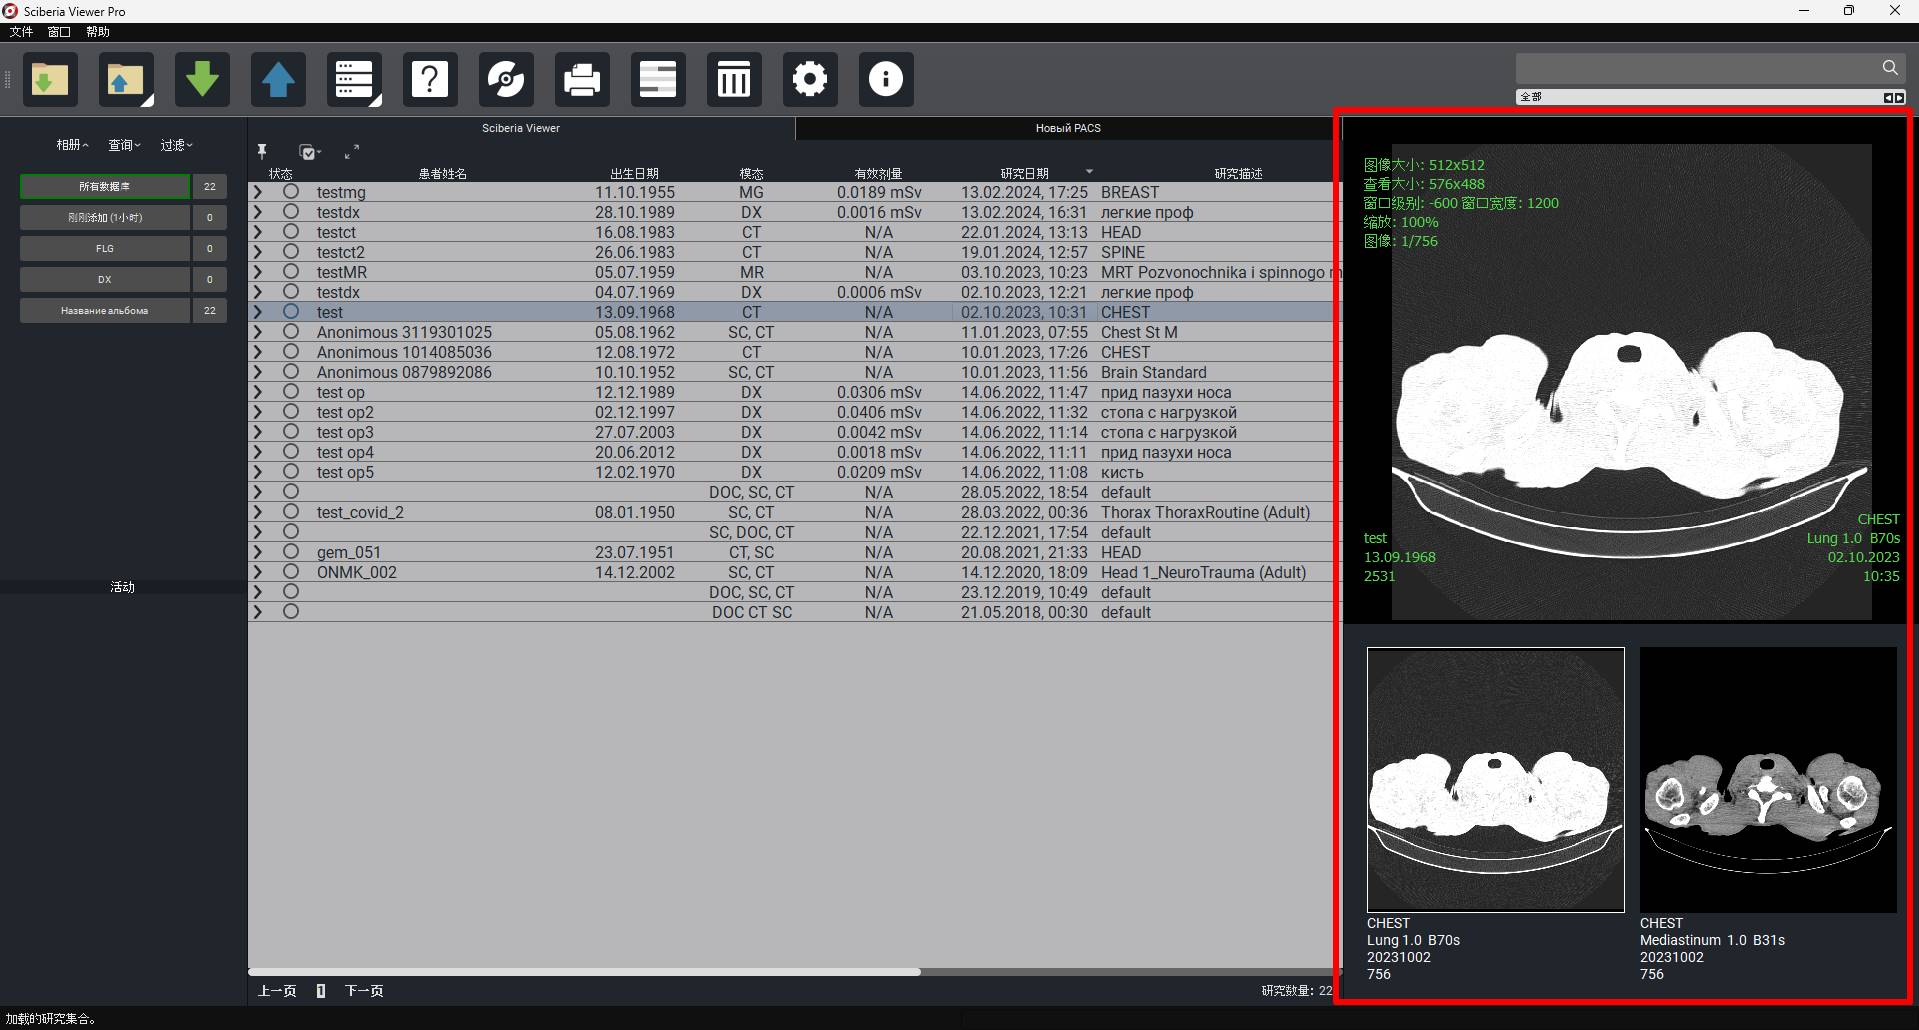The width and height of the screenshot is (1919, 1030).
Task: Open the server list toolbar icon
Action: [x=354, y=79]
